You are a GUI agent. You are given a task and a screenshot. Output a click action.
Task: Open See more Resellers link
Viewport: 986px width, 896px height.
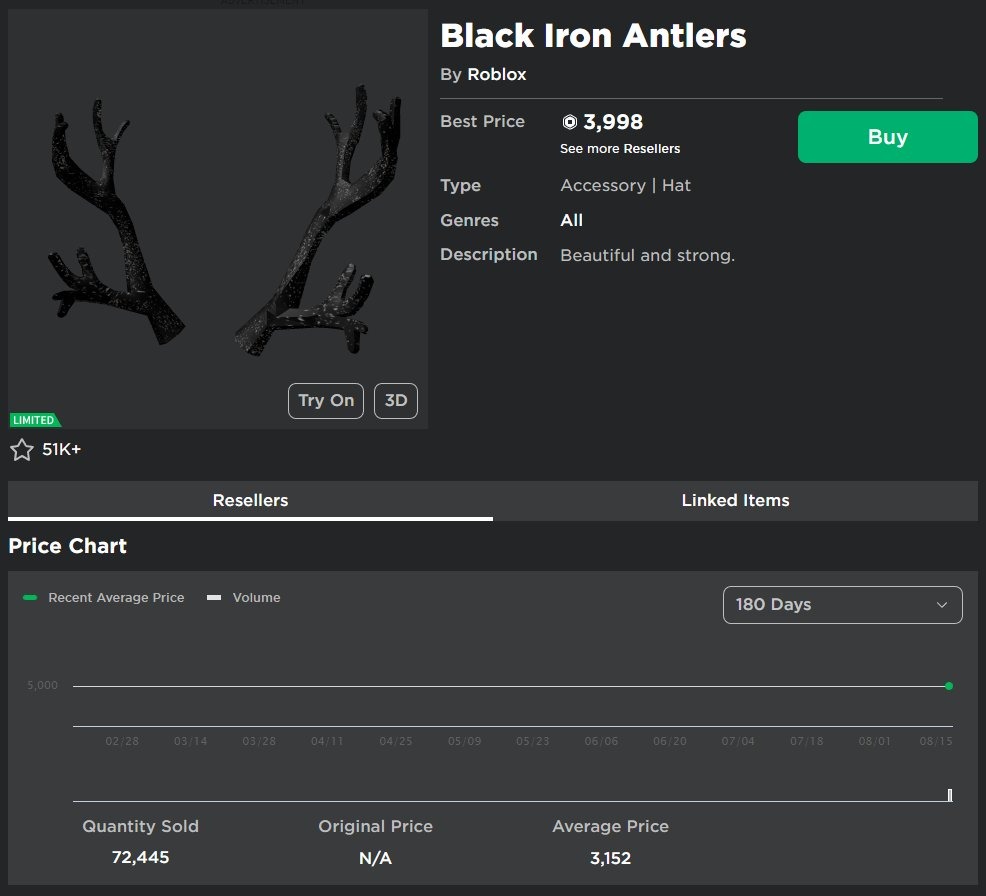point(620,149)
